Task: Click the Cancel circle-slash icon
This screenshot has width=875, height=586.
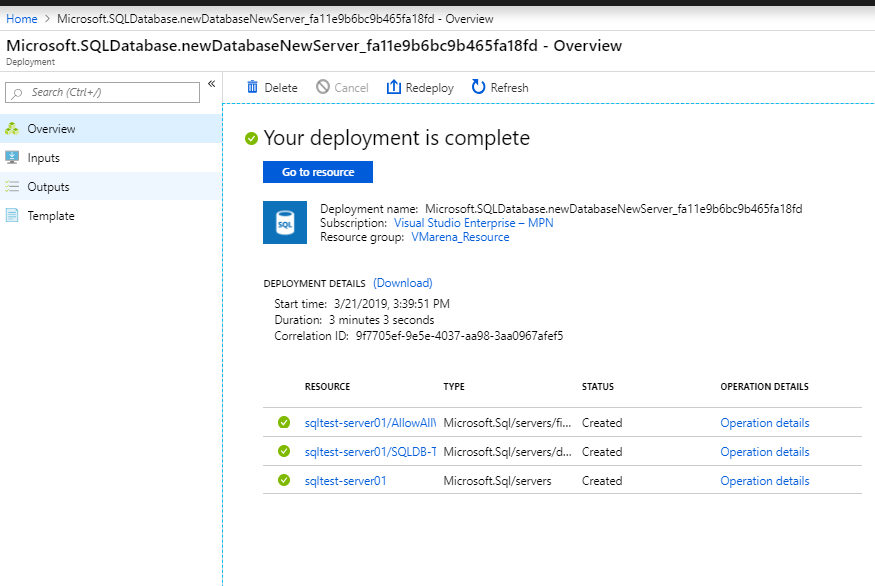Action: [x=323, y=87]
